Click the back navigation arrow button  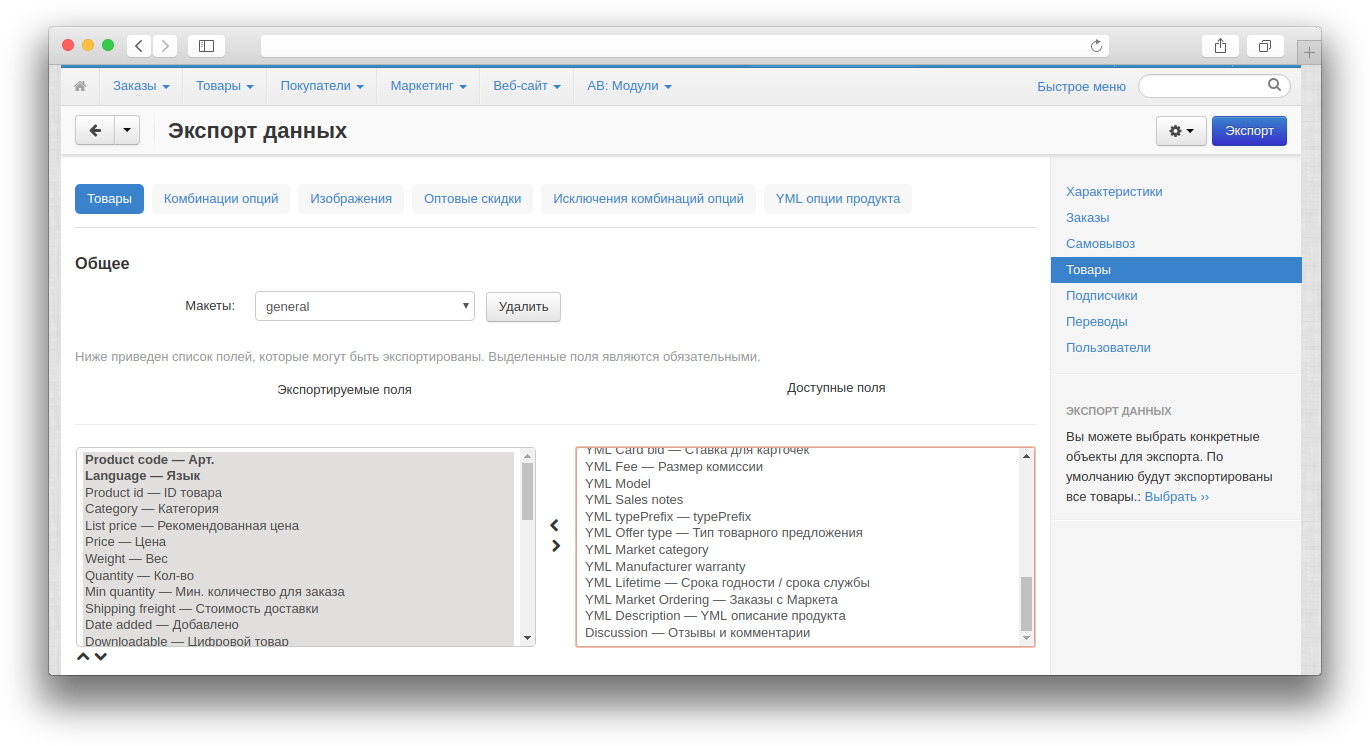(x=95, y=130)
